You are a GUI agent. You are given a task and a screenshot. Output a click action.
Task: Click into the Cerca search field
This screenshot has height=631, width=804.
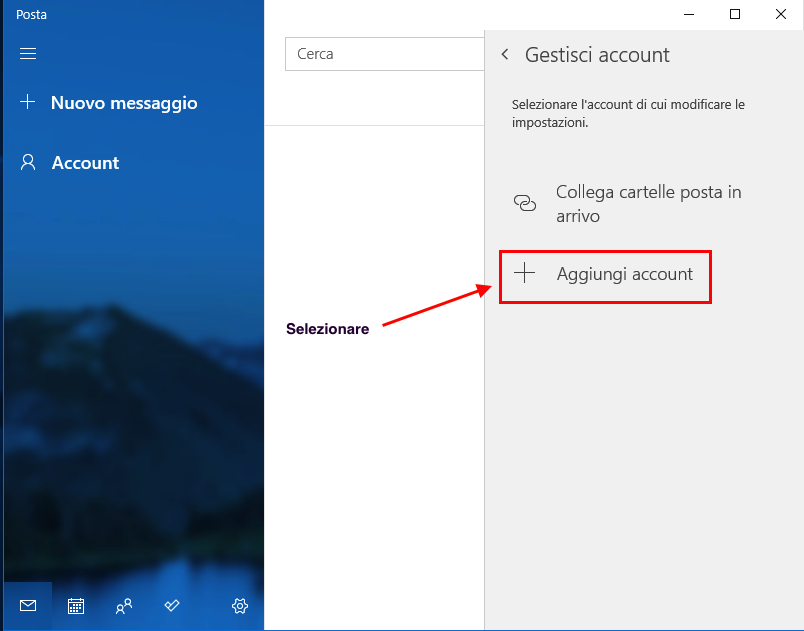pos(384,54)
